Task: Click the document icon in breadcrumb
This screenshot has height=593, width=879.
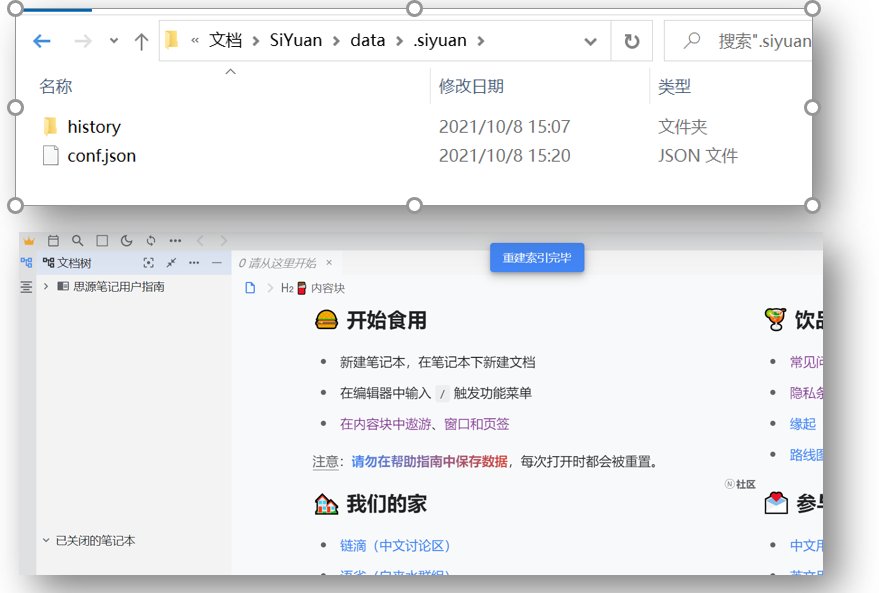Action: click(251, 288)
